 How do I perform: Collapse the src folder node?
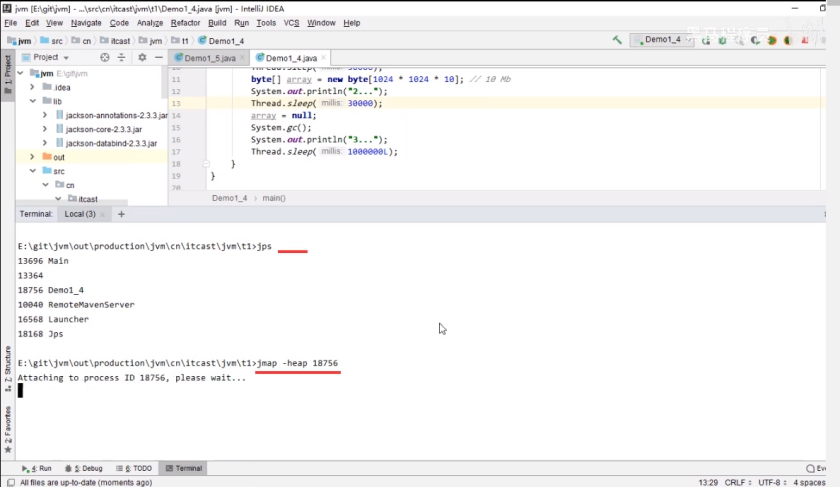pyautogui.click(x=32, y=171)
